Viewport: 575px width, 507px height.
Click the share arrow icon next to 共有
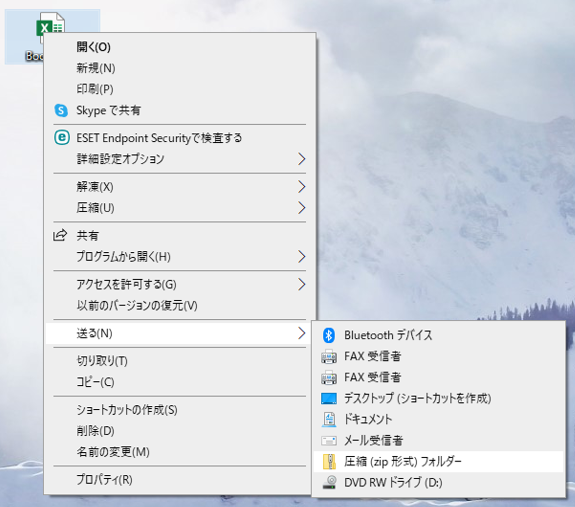[60, 235]
